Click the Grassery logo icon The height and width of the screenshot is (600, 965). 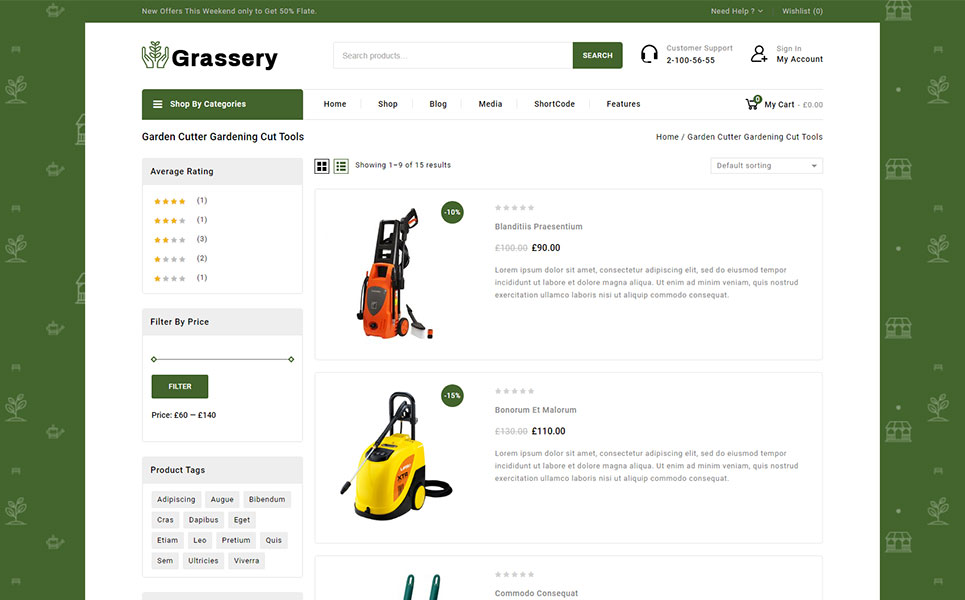click(155, 55)
